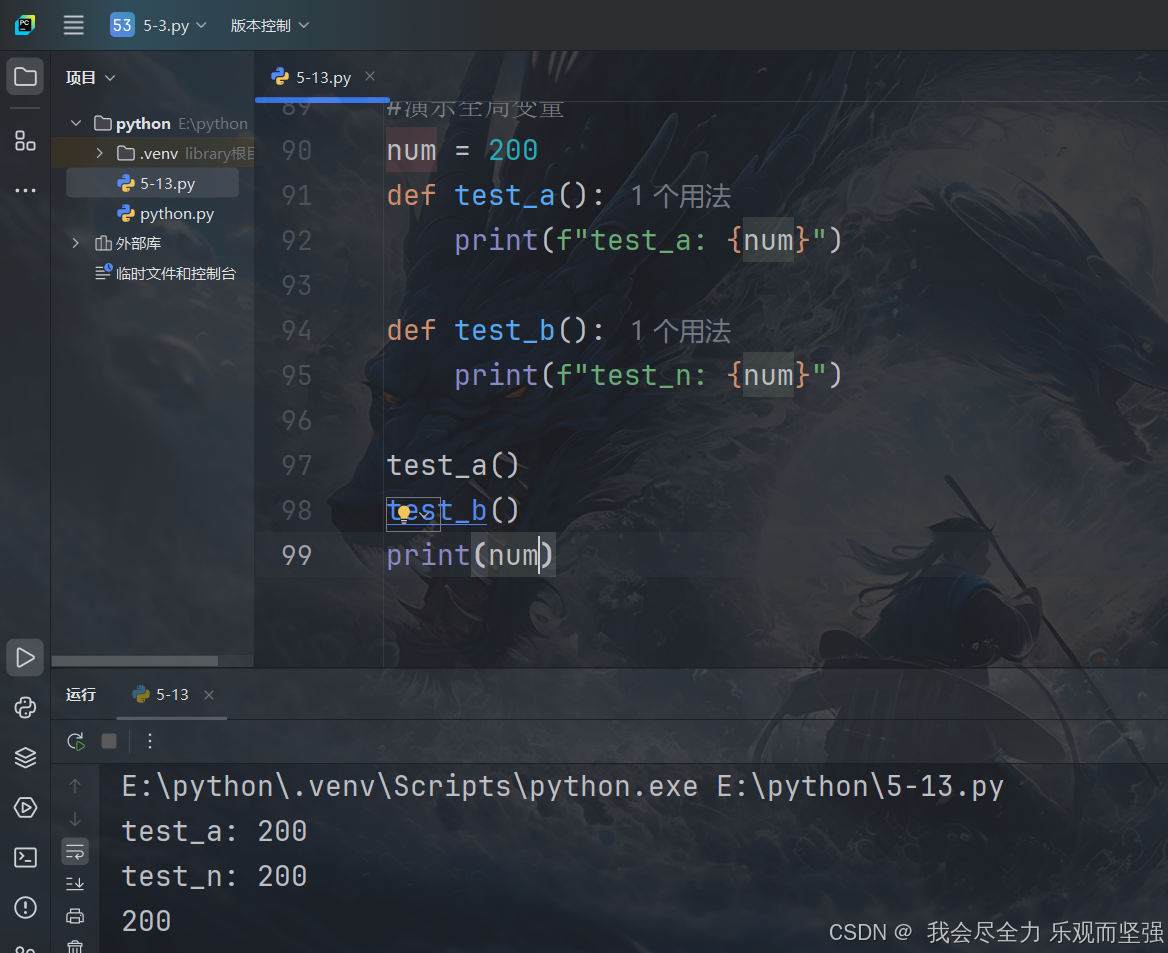This screenshot has height=953, width=1168.
Task: Click the 运行 panel label
Action: click(80, 694)
